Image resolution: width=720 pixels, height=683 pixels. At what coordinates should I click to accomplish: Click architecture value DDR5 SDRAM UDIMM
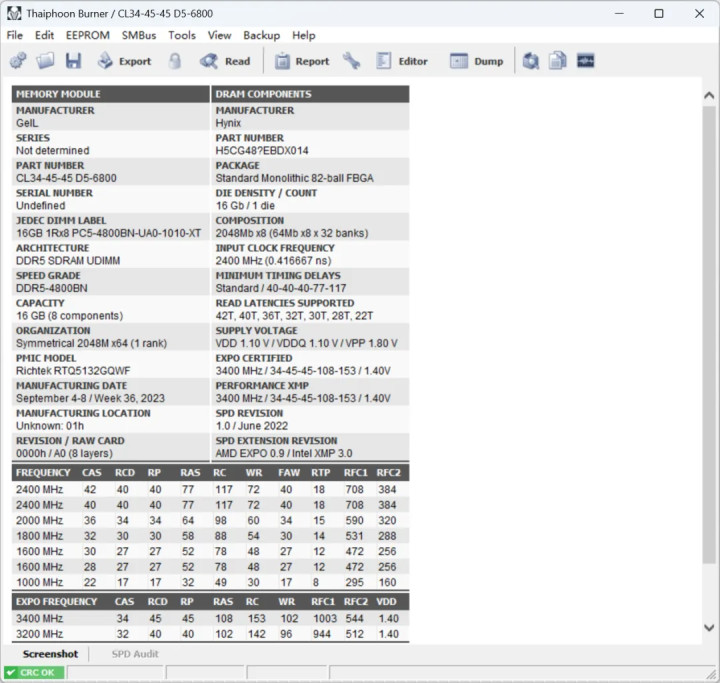pos(68,261)
